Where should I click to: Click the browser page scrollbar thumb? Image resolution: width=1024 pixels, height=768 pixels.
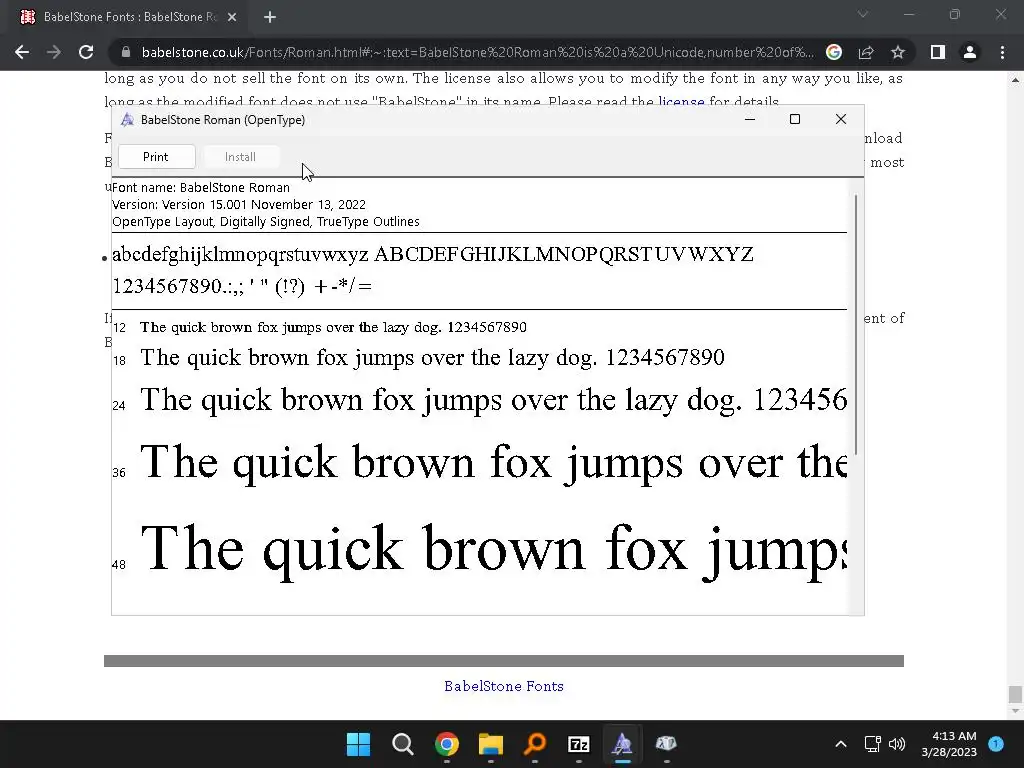(1015, 694)
